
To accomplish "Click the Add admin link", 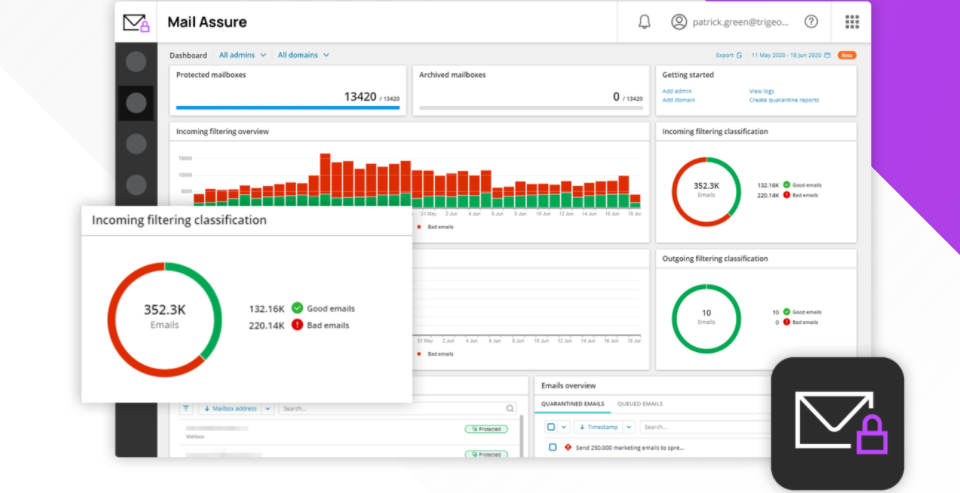I will [x=677, y=91].
